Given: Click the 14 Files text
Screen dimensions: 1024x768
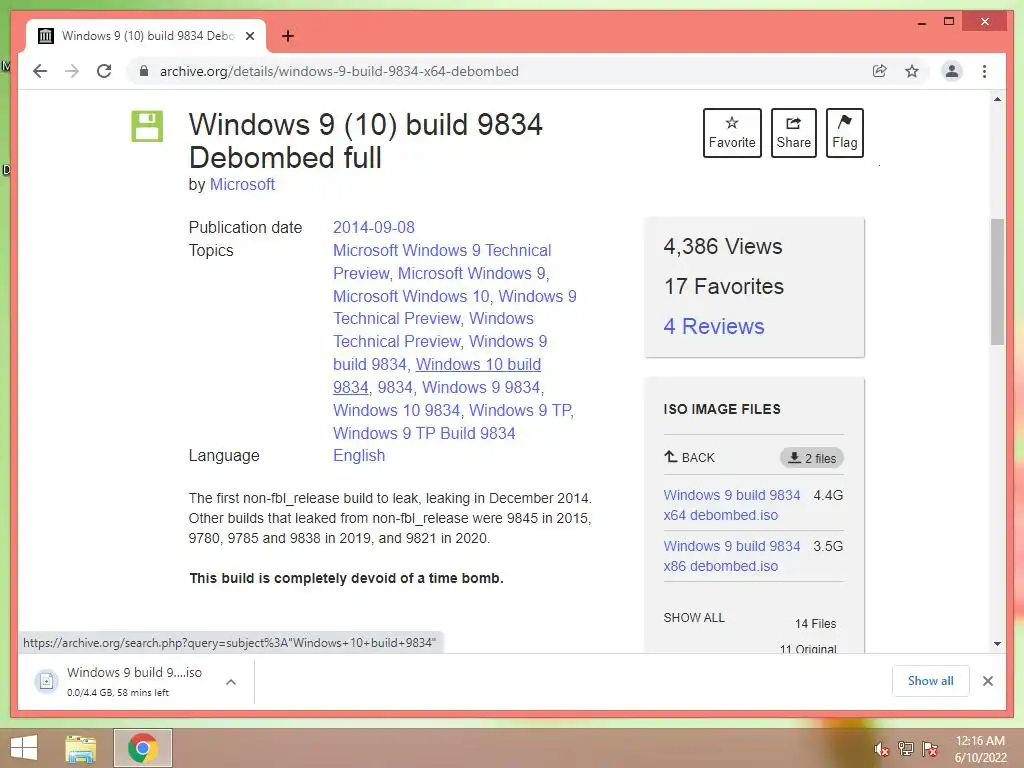Looking at the screenshot, I should (815, 624).
